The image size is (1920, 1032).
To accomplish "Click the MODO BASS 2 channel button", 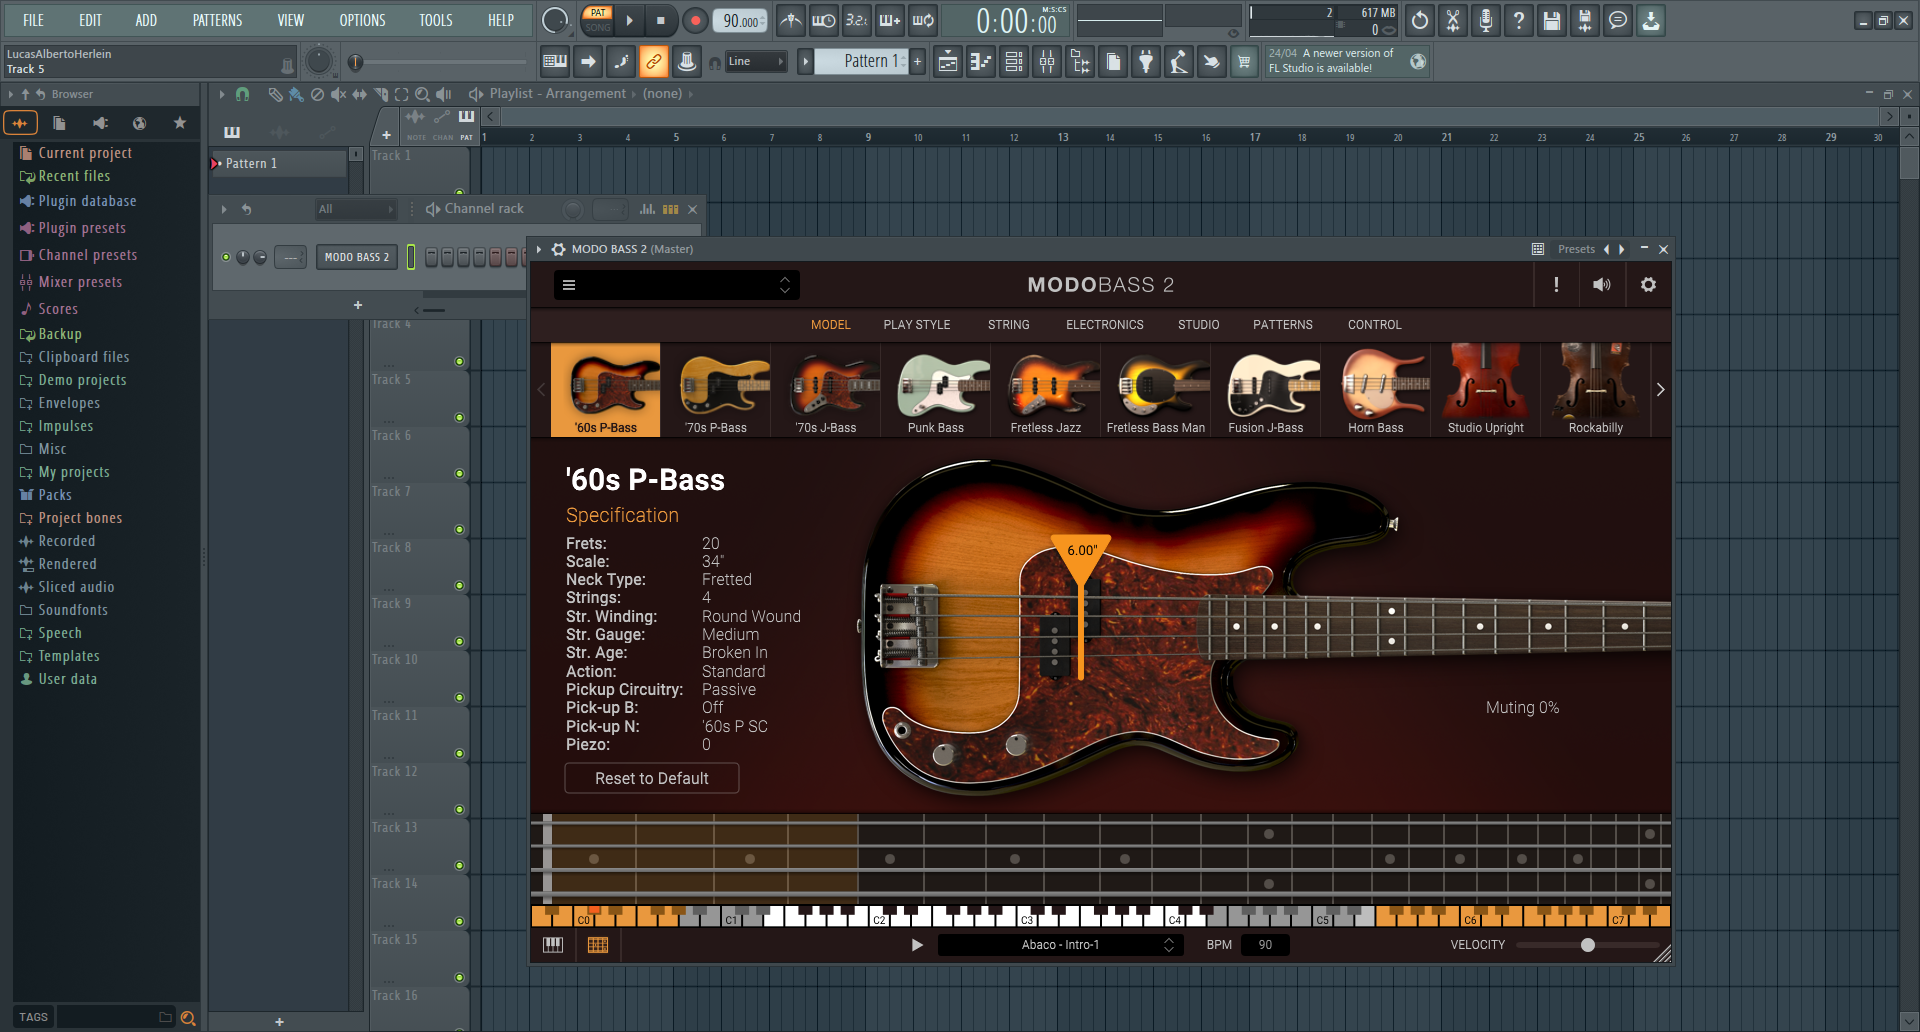I will pyautogui.click(x=357, y=257).
